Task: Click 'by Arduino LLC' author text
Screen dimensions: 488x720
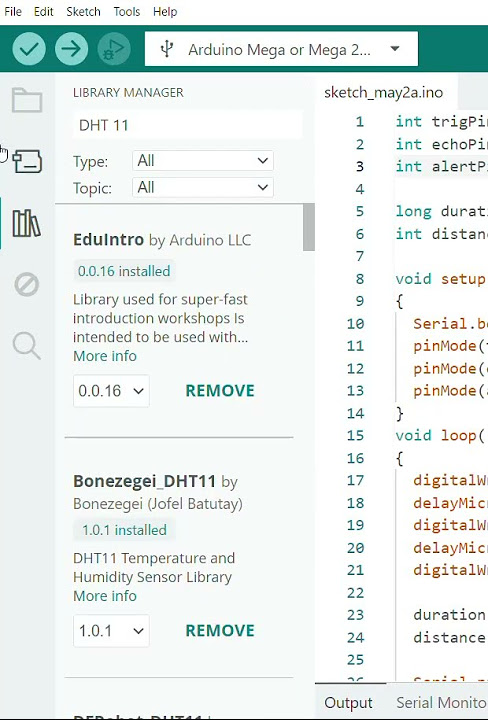Action: [x=200, y=240]
